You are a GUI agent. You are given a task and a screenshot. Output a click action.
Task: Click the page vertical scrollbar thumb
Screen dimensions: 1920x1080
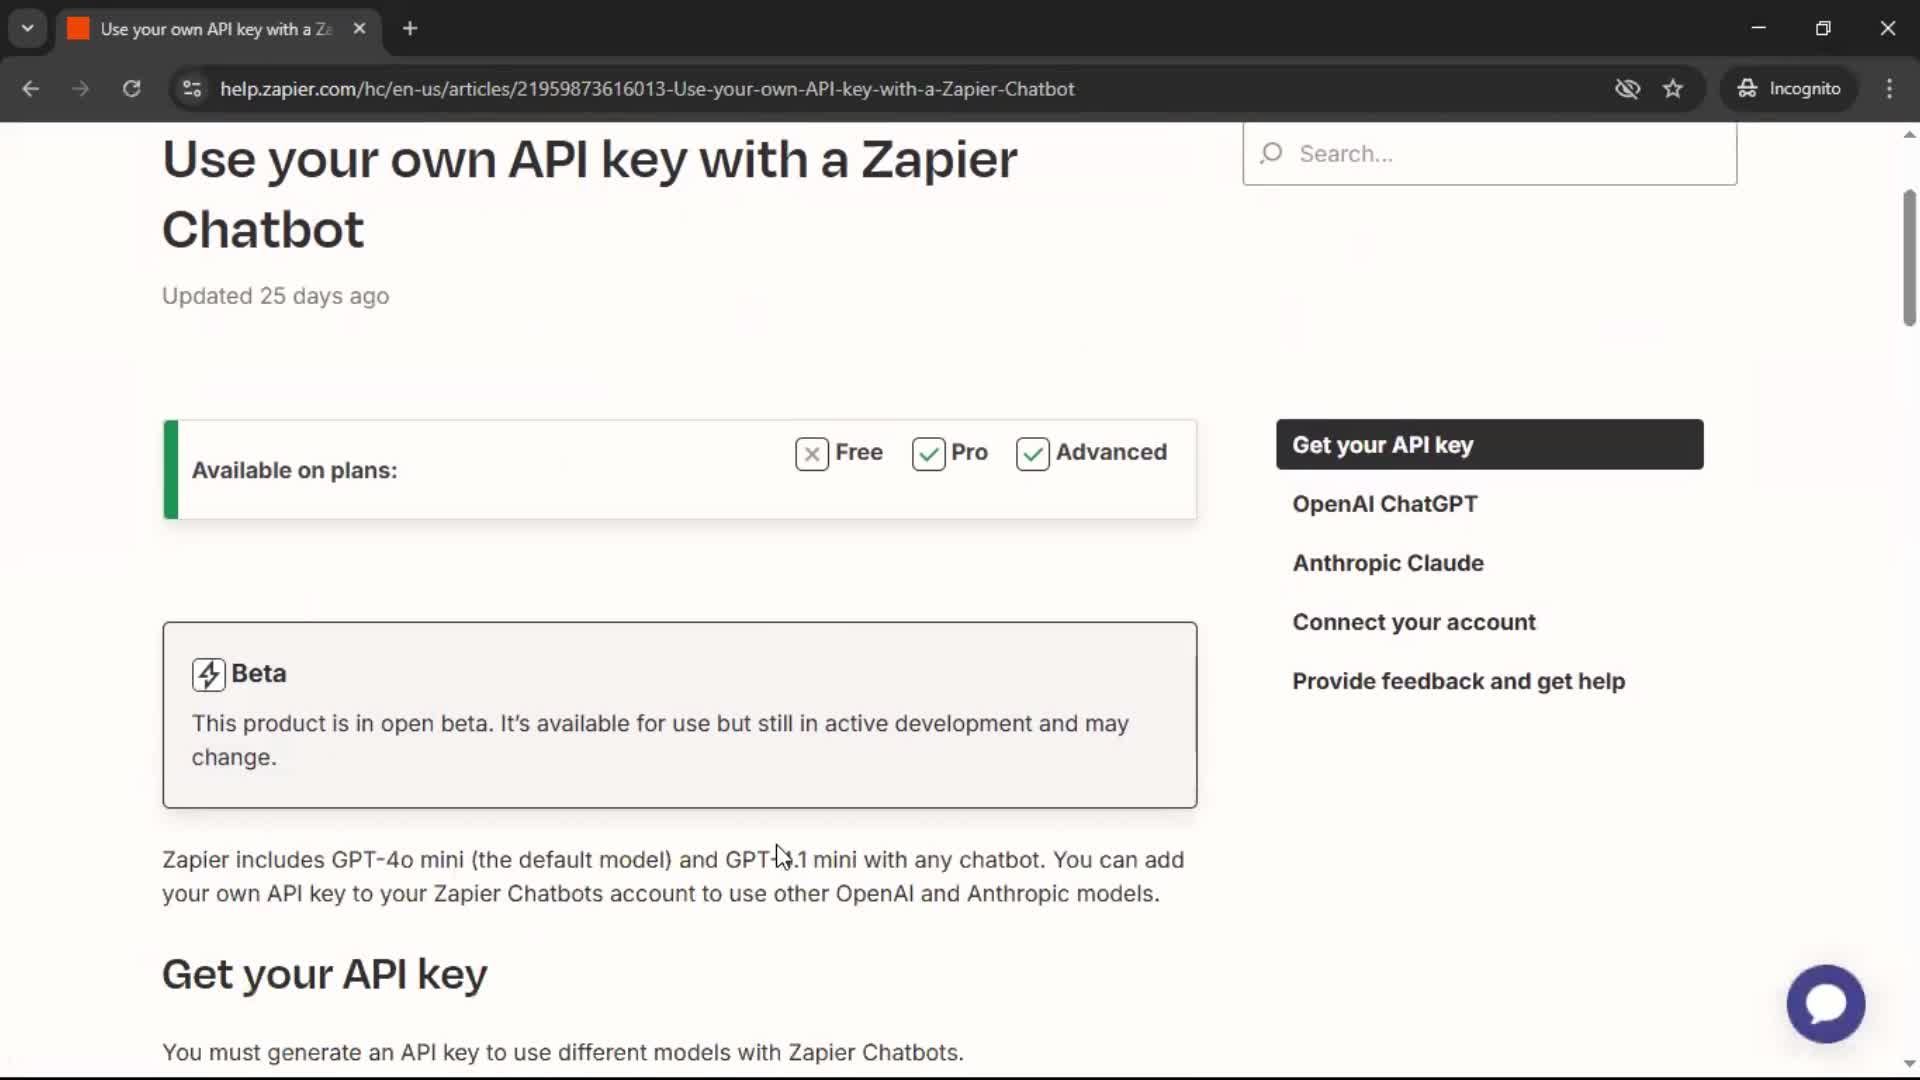[x=1909, y=257]
